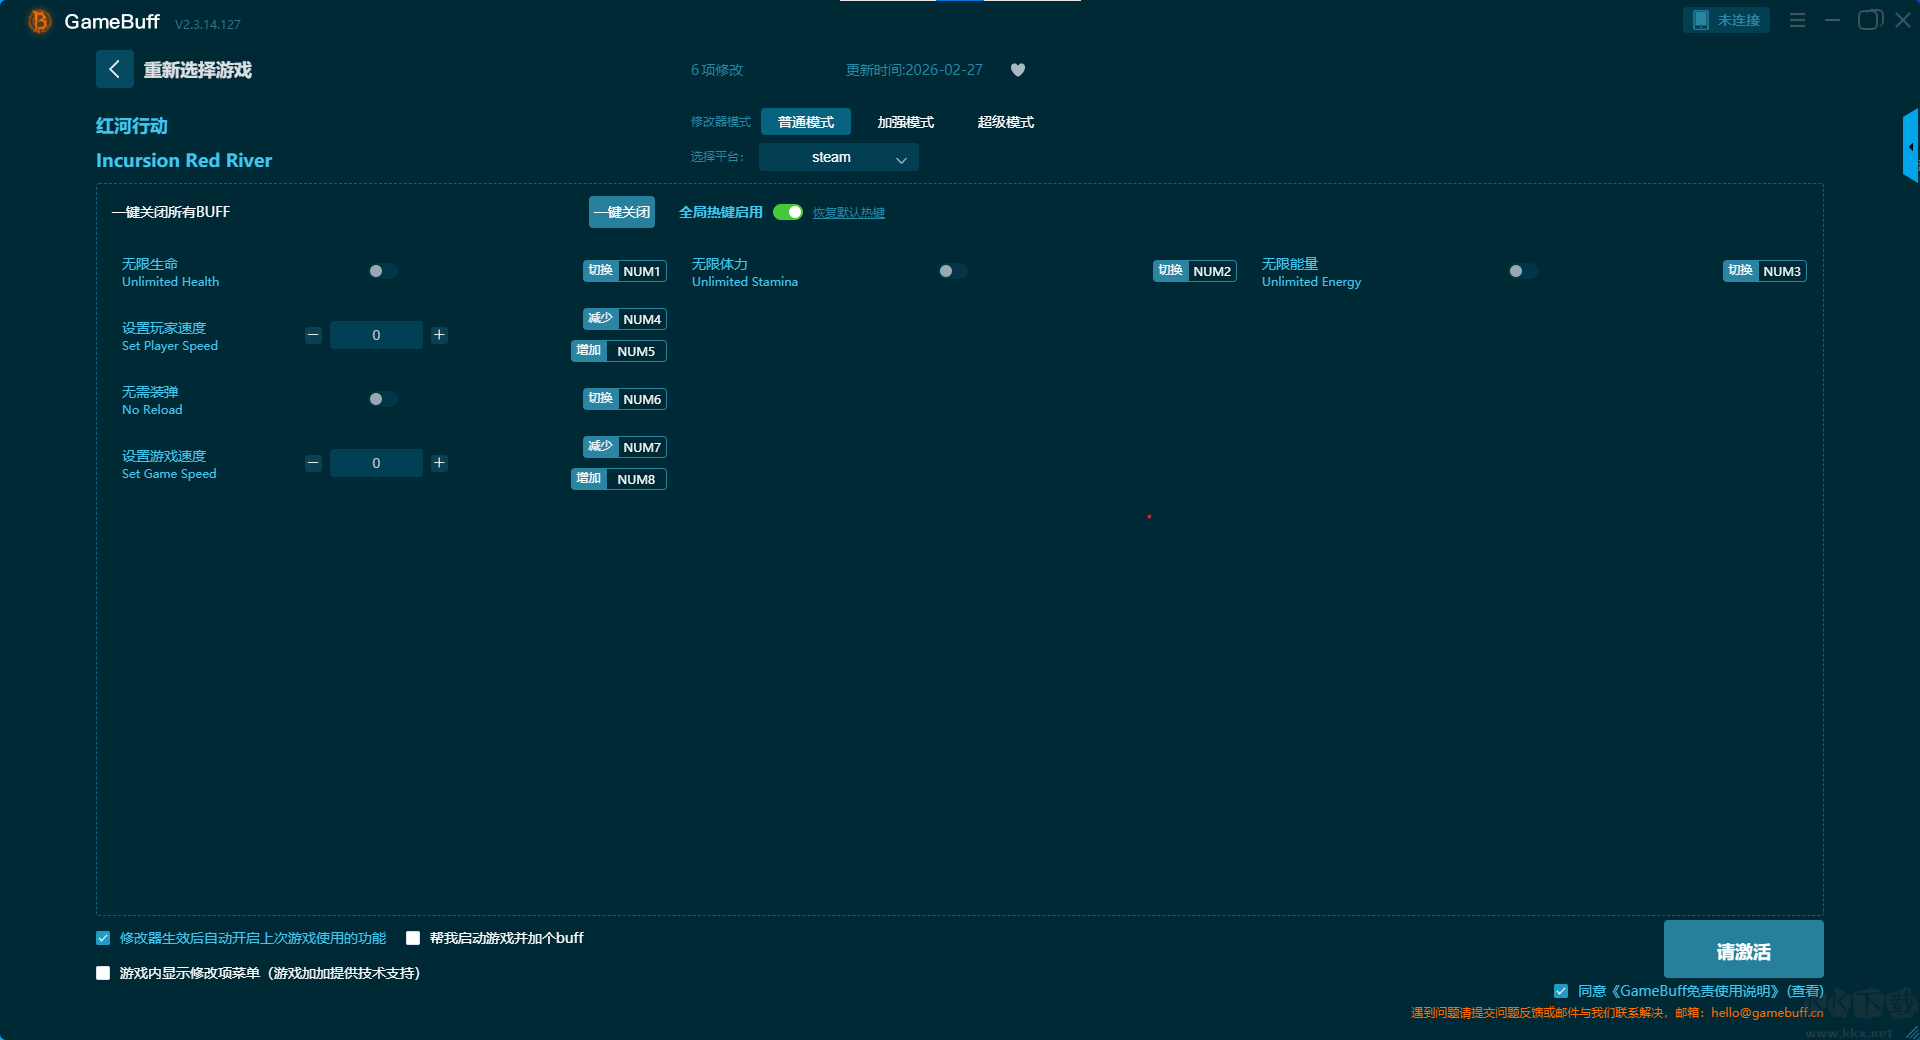Click the heart favorite icon

pyautogui.click(x=1017, y=70)
